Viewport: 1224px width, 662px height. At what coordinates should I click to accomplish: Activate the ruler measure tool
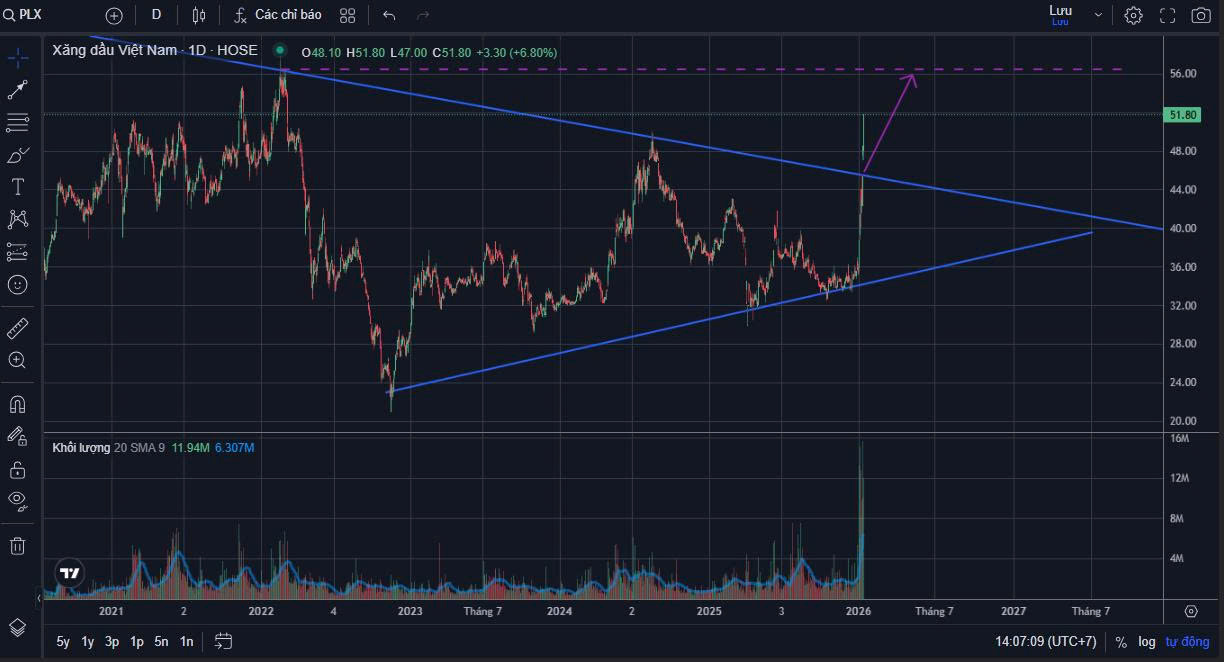tap(17, 328)
